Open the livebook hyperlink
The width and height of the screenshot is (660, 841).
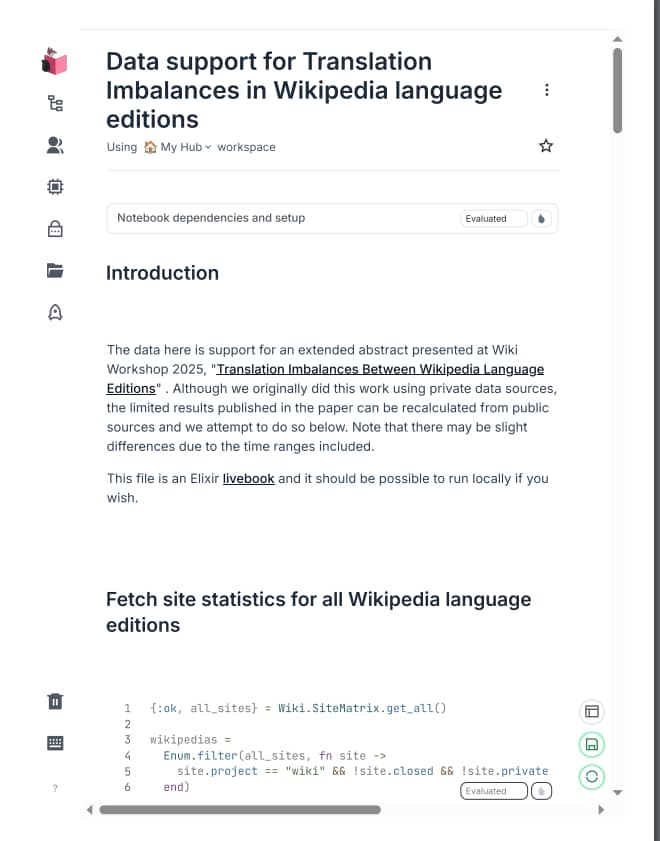(248, 478)
